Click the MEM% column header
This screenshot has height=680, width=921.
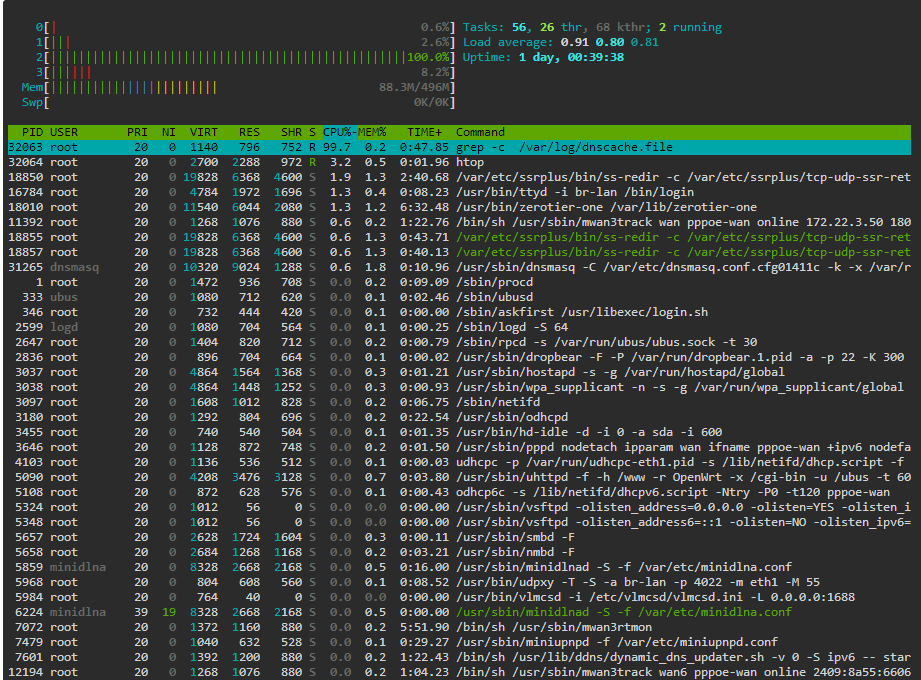[x=372, y=132]
